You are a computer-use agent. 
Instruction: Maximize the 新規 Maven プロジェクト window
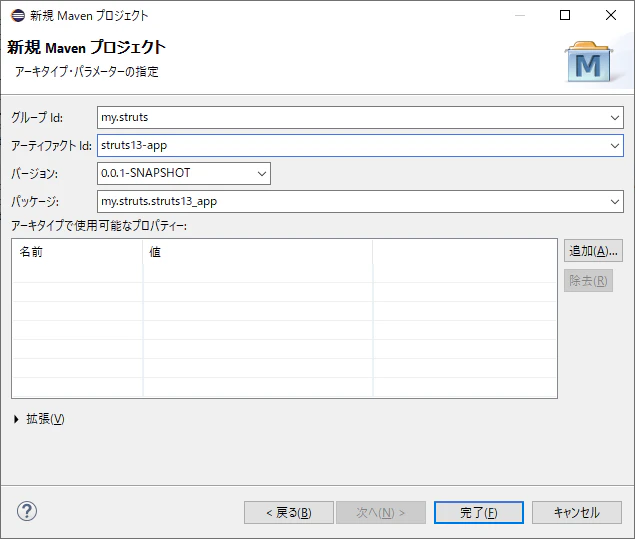[x=565, y=15]
